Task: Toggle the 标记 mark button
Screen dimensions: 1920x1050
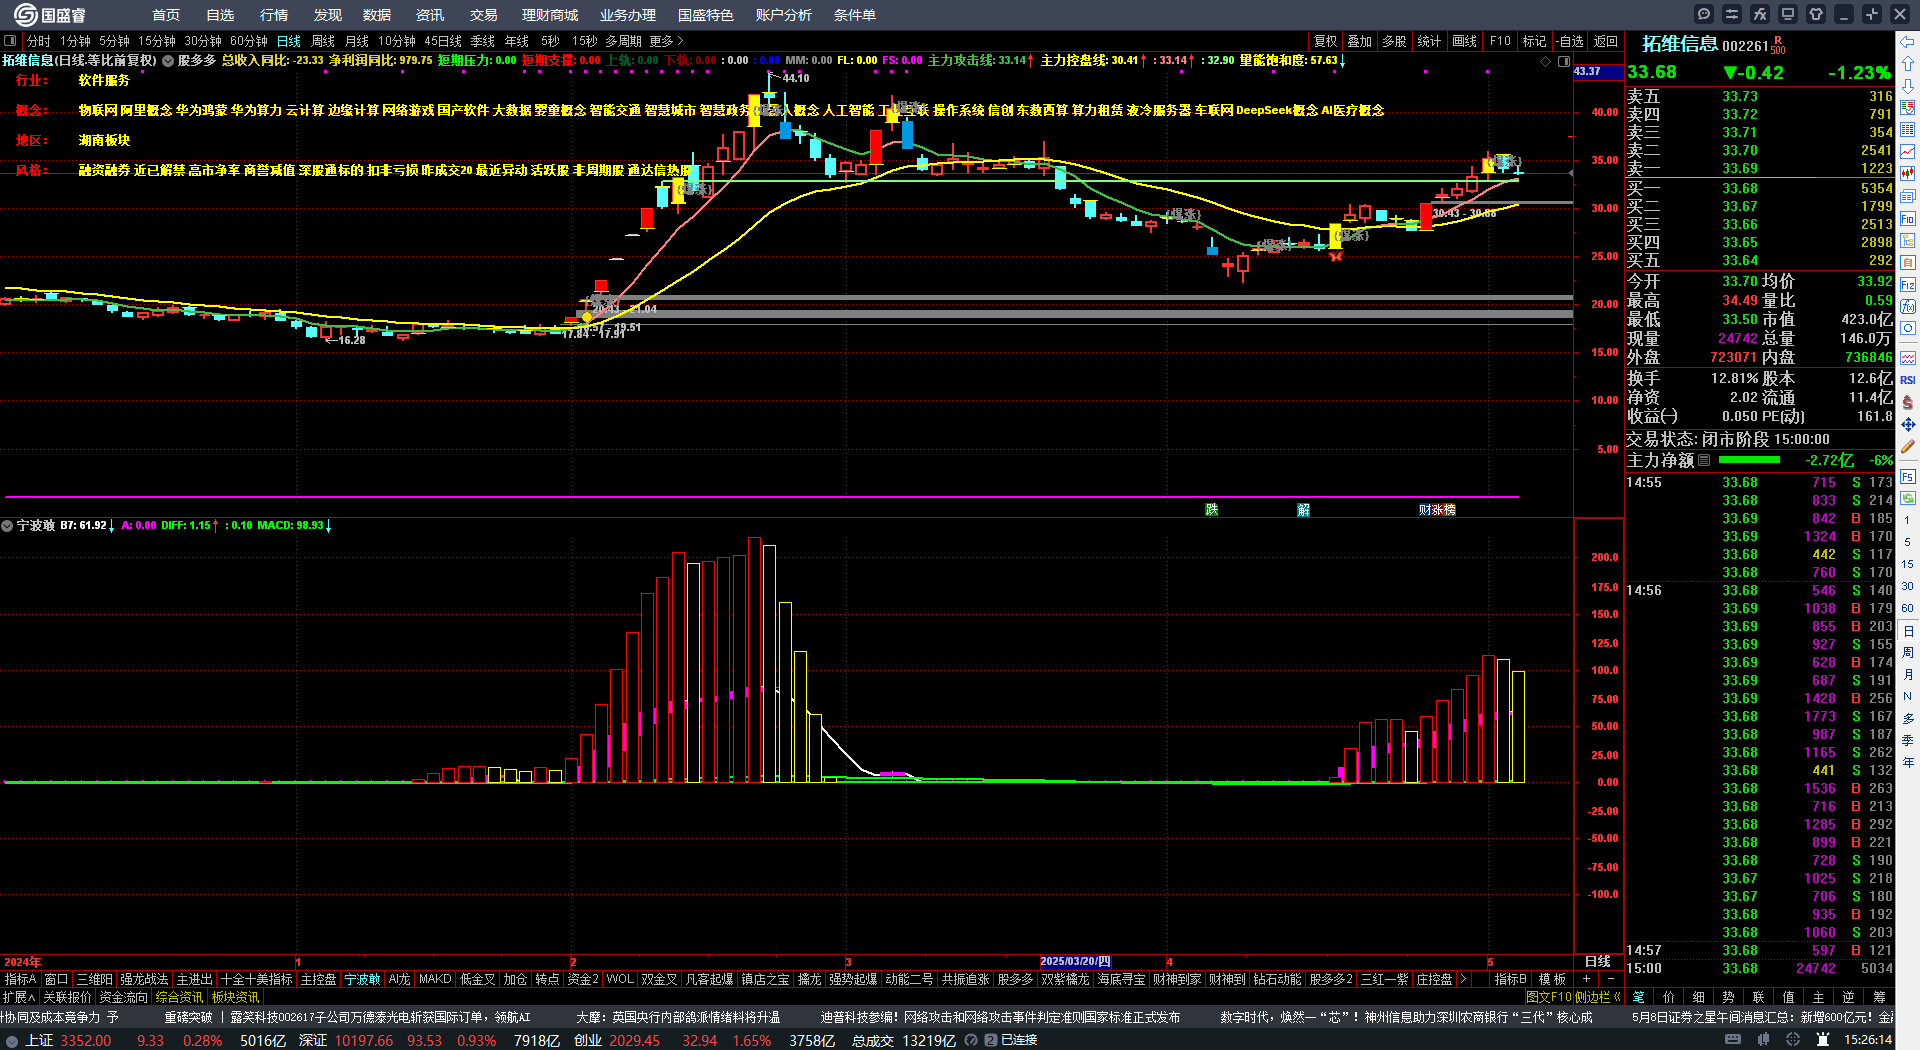Action: point(1534,41)
